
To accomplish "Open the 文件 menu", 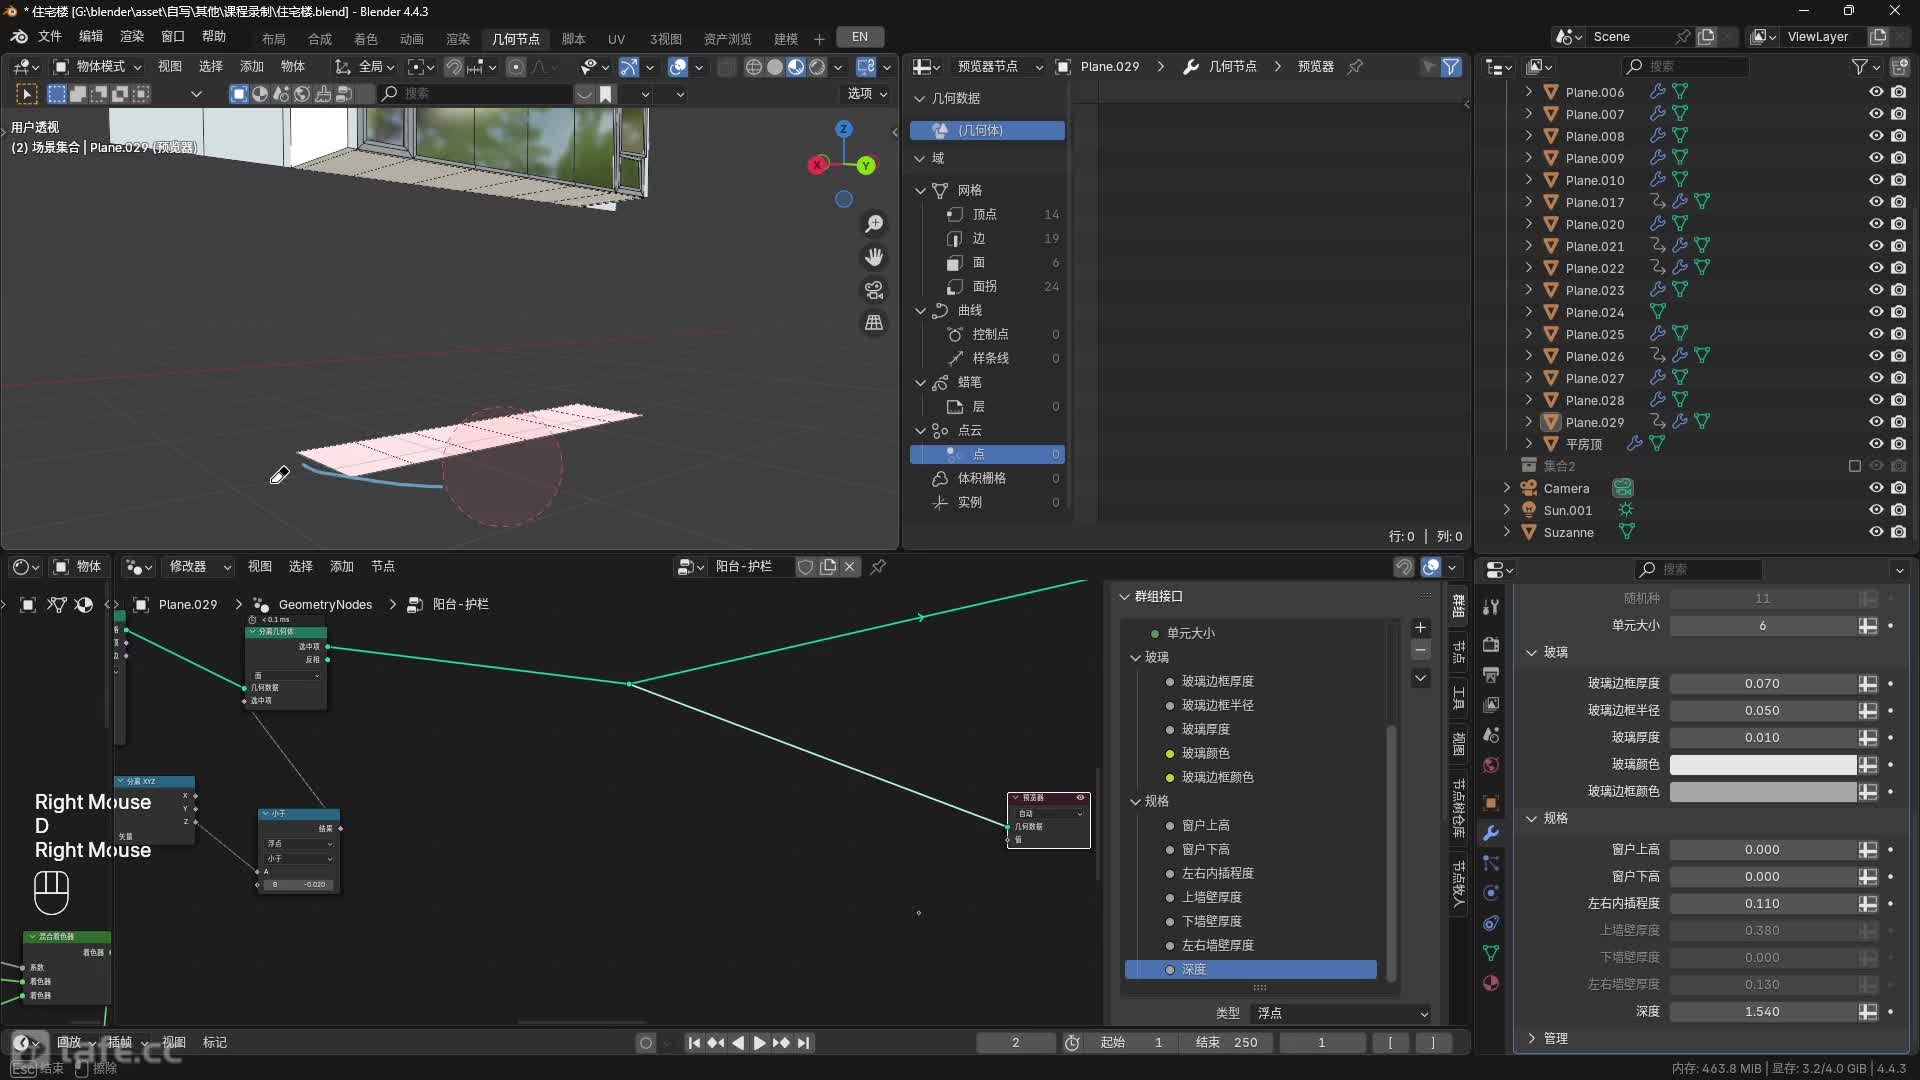I will (x=50, y=37).
